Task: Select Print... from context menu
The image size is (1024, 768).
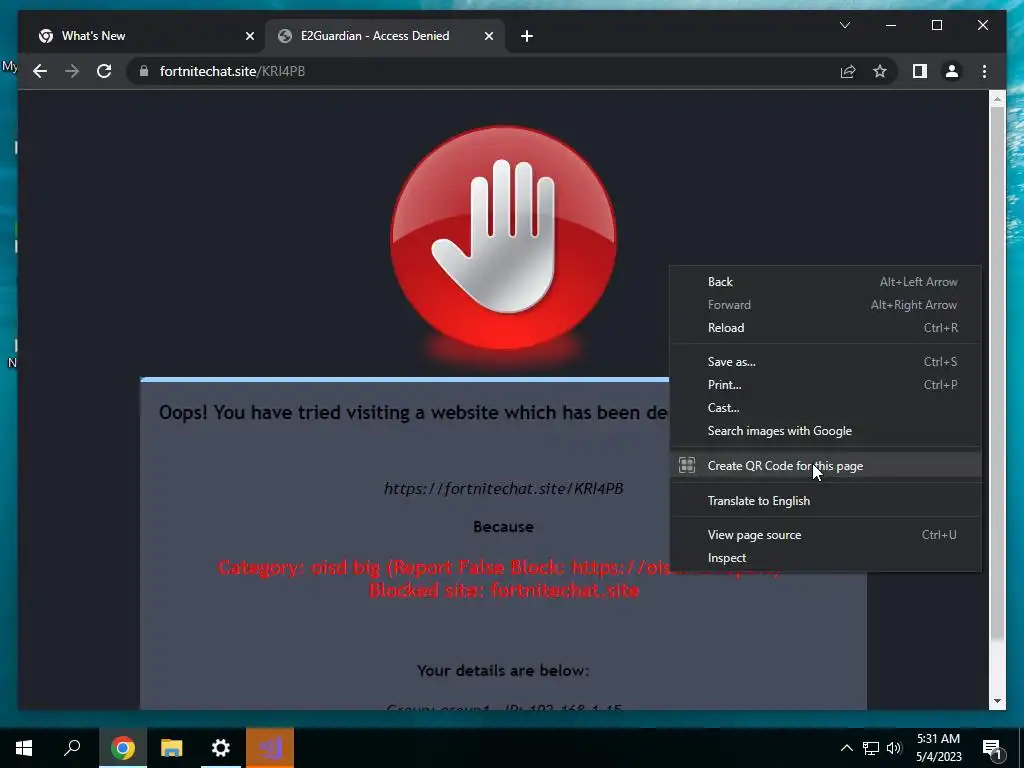Action: pyautogui.click(x=826, y=385)
